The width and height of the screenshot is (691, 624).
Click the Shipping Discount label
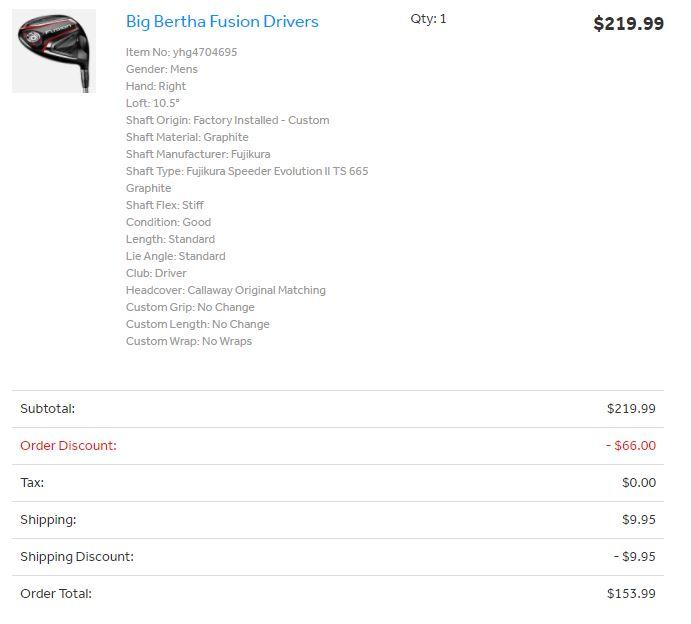pos(77,556)
